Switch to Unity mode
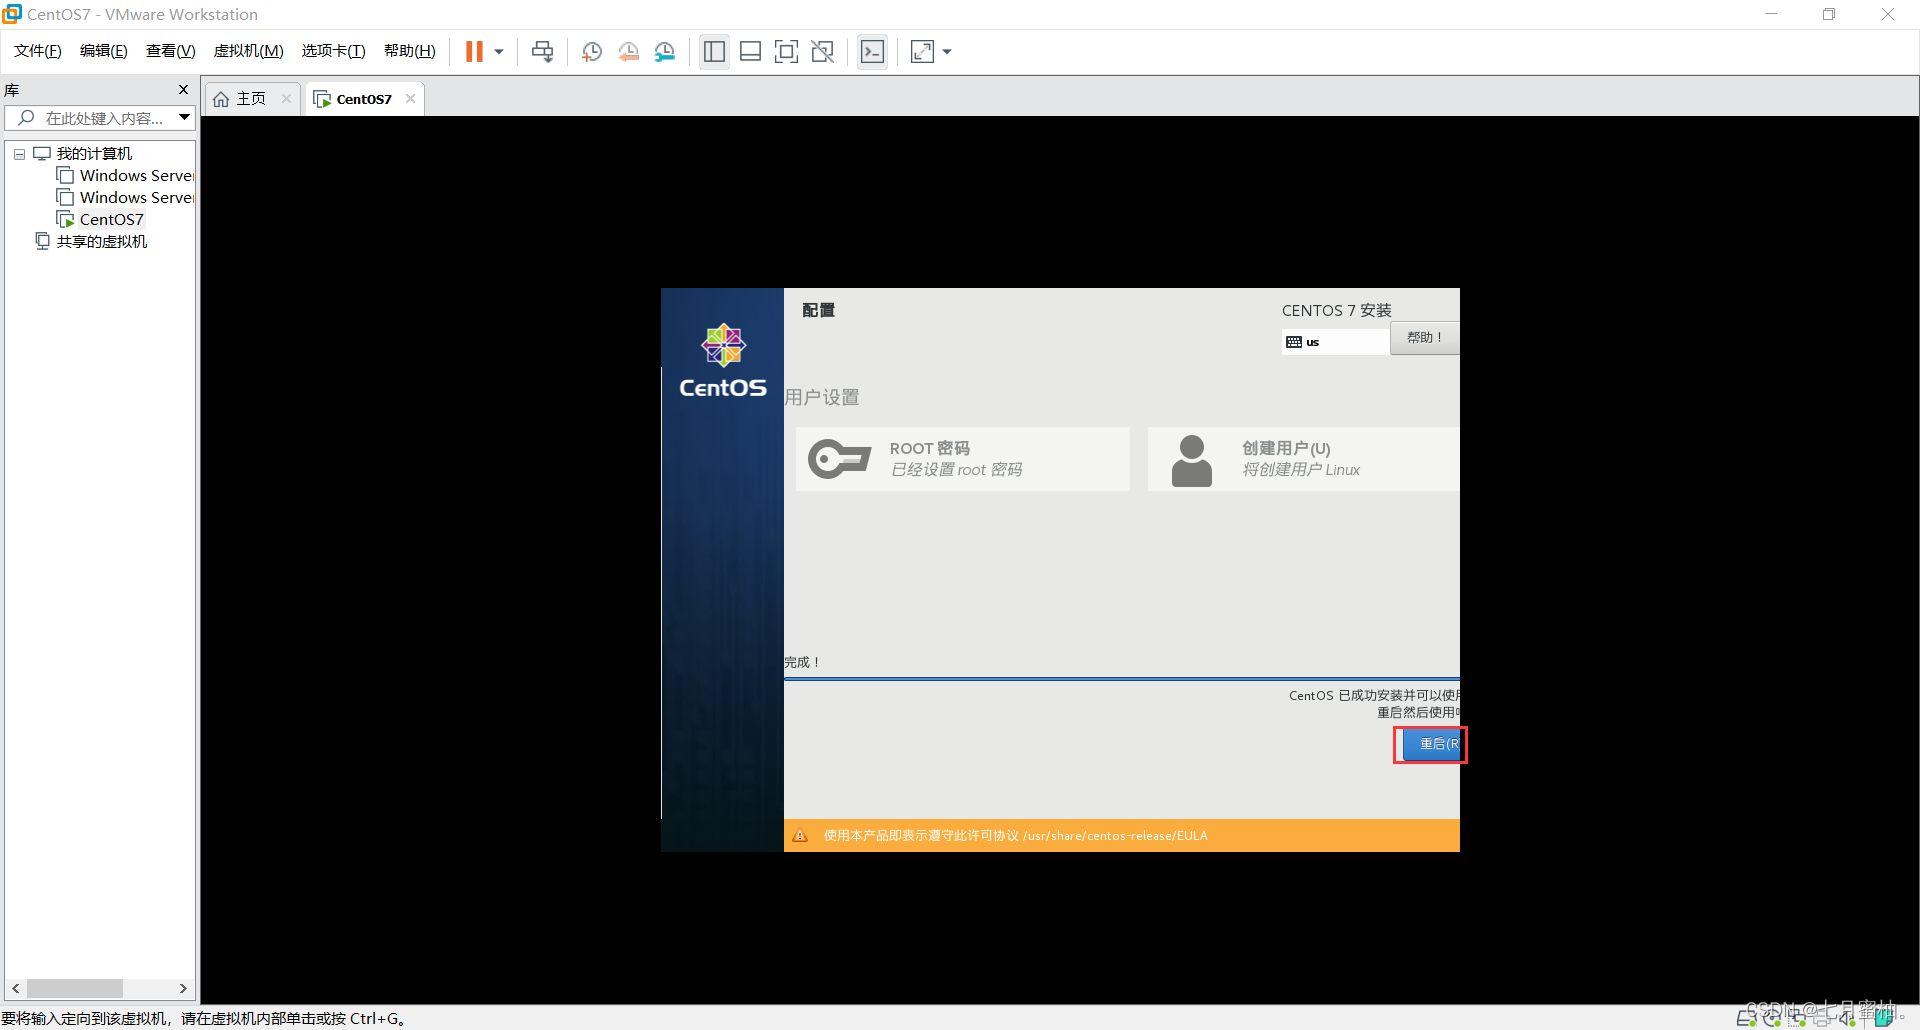The width and height of the screenshot is (1920, 1030). pos(823,51)
